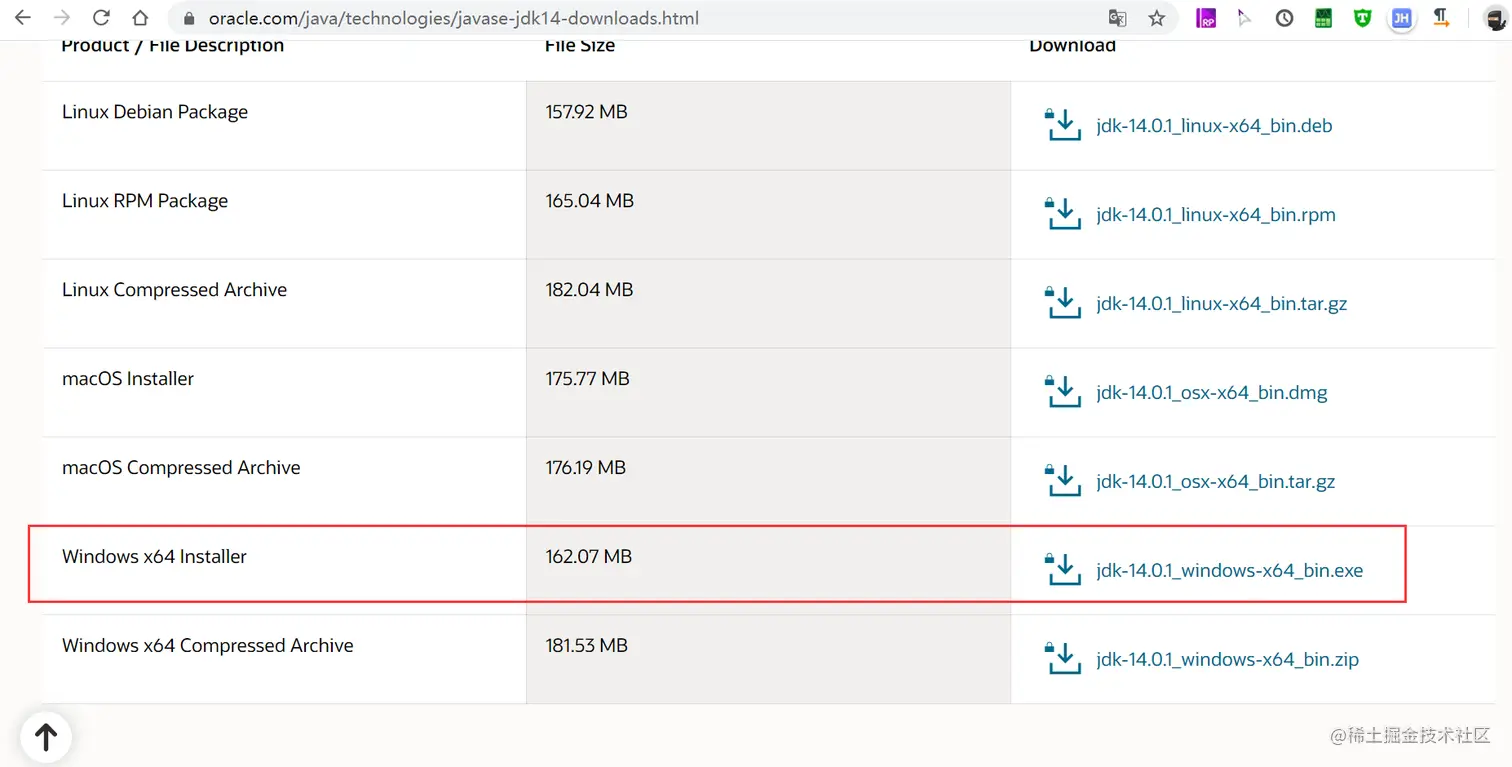Open the green chart grid extension
The height and width of the screenshot is (767, 1512).
pyautogui.click(x=1323, y=18)
